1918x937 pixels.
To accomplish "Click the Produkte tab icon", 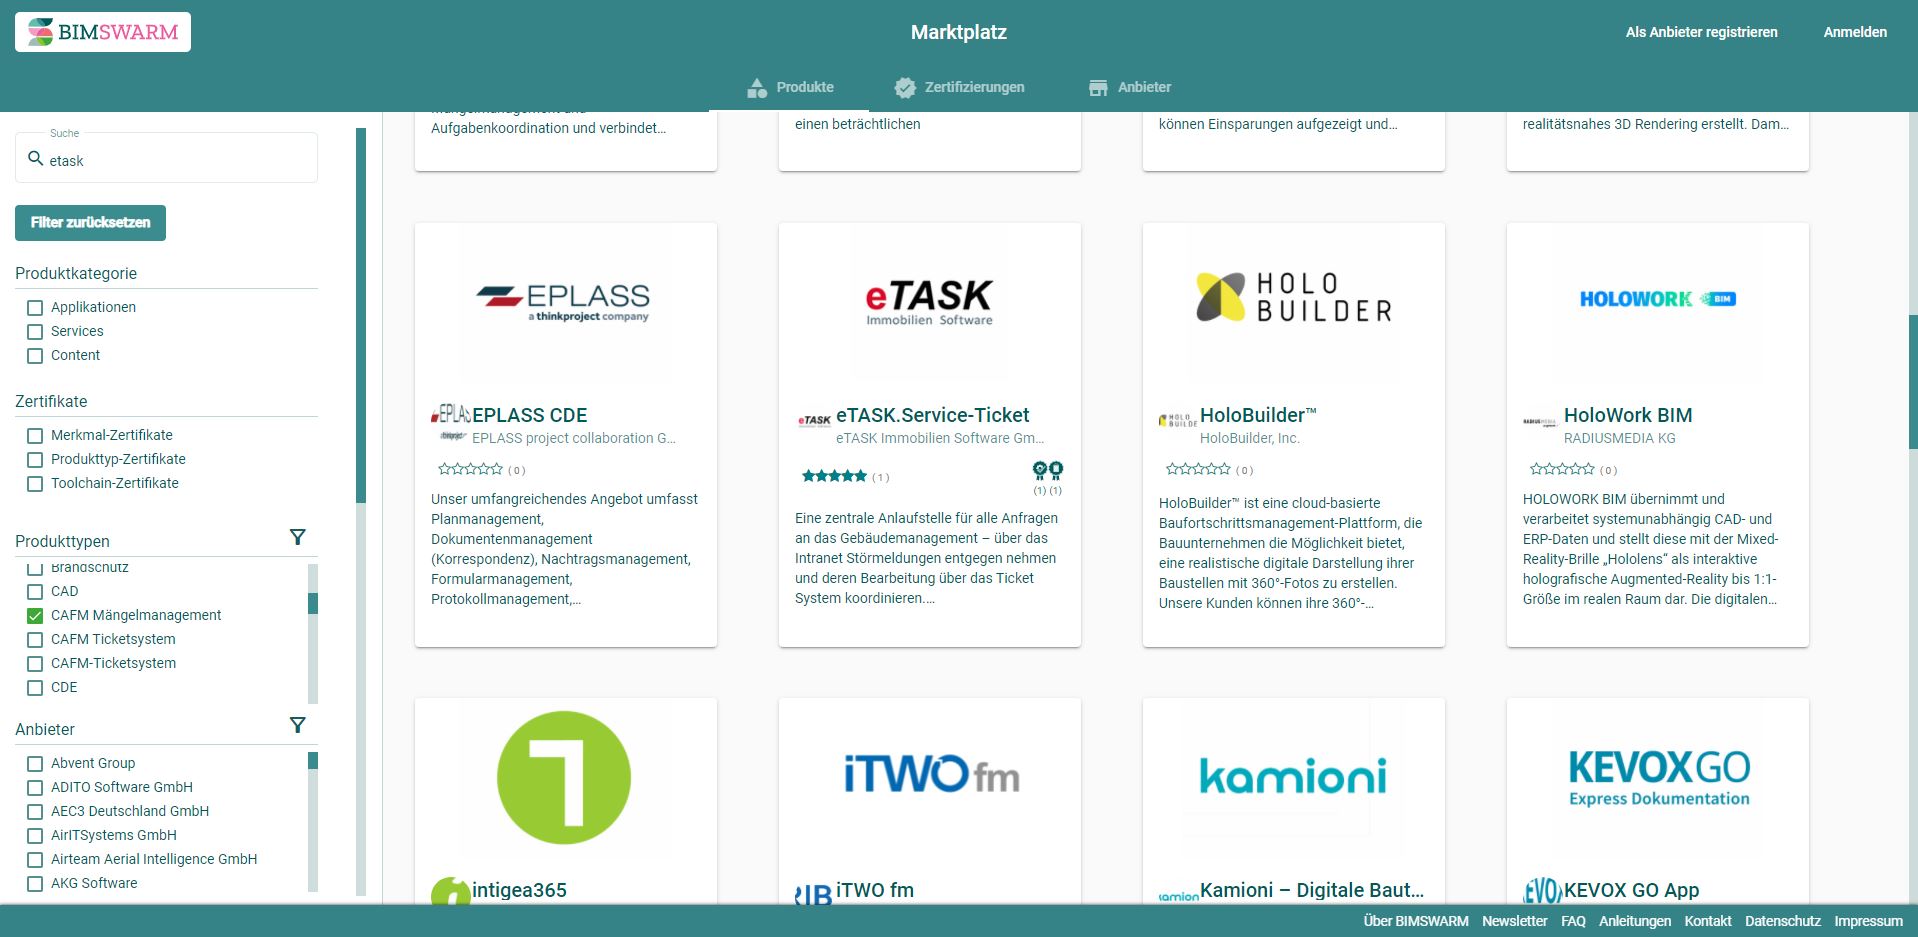I will pyautogui.click(x=757, y=88).
